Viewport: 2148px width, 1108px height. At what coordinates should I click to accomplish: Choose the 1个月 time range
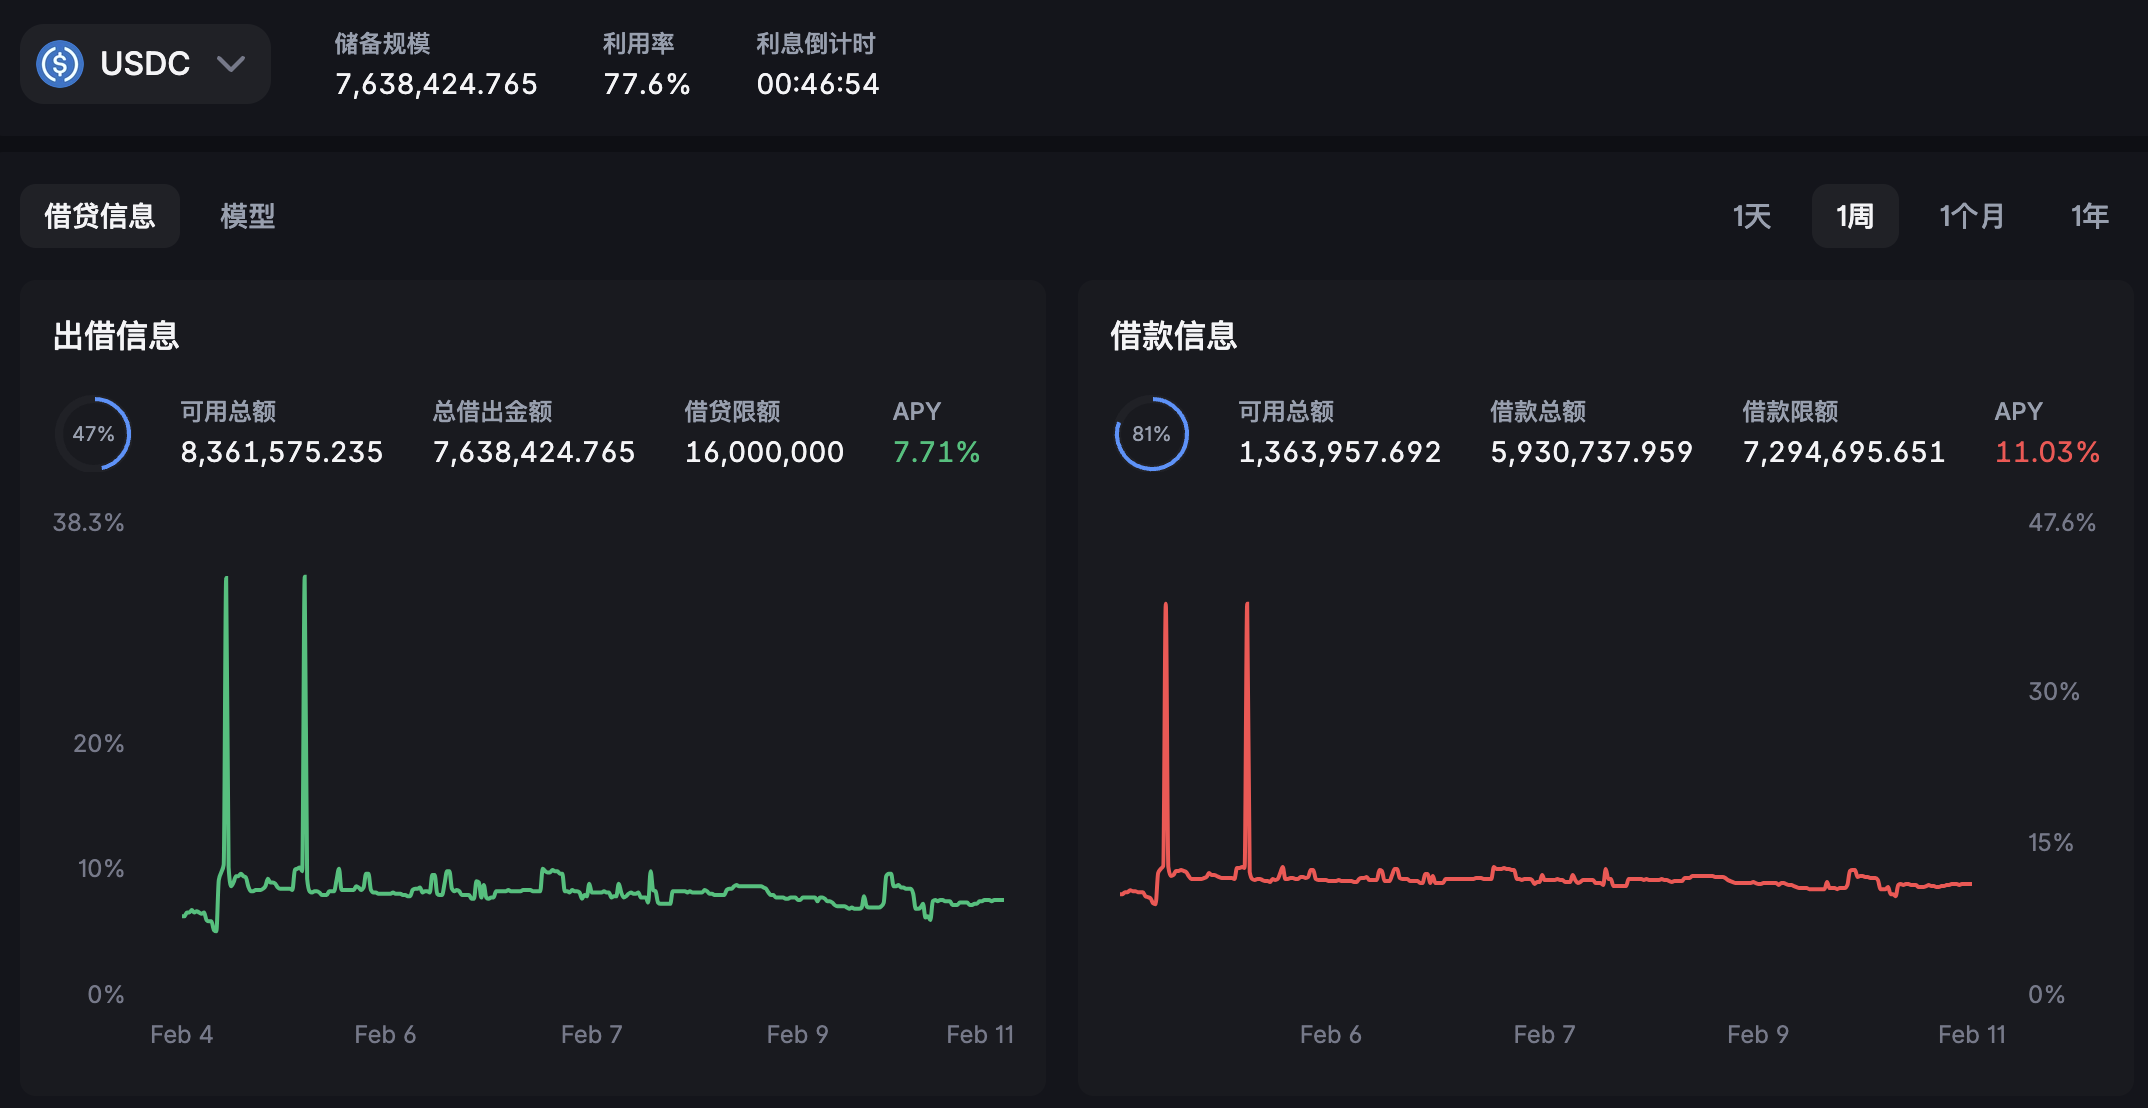point(1972,216)
